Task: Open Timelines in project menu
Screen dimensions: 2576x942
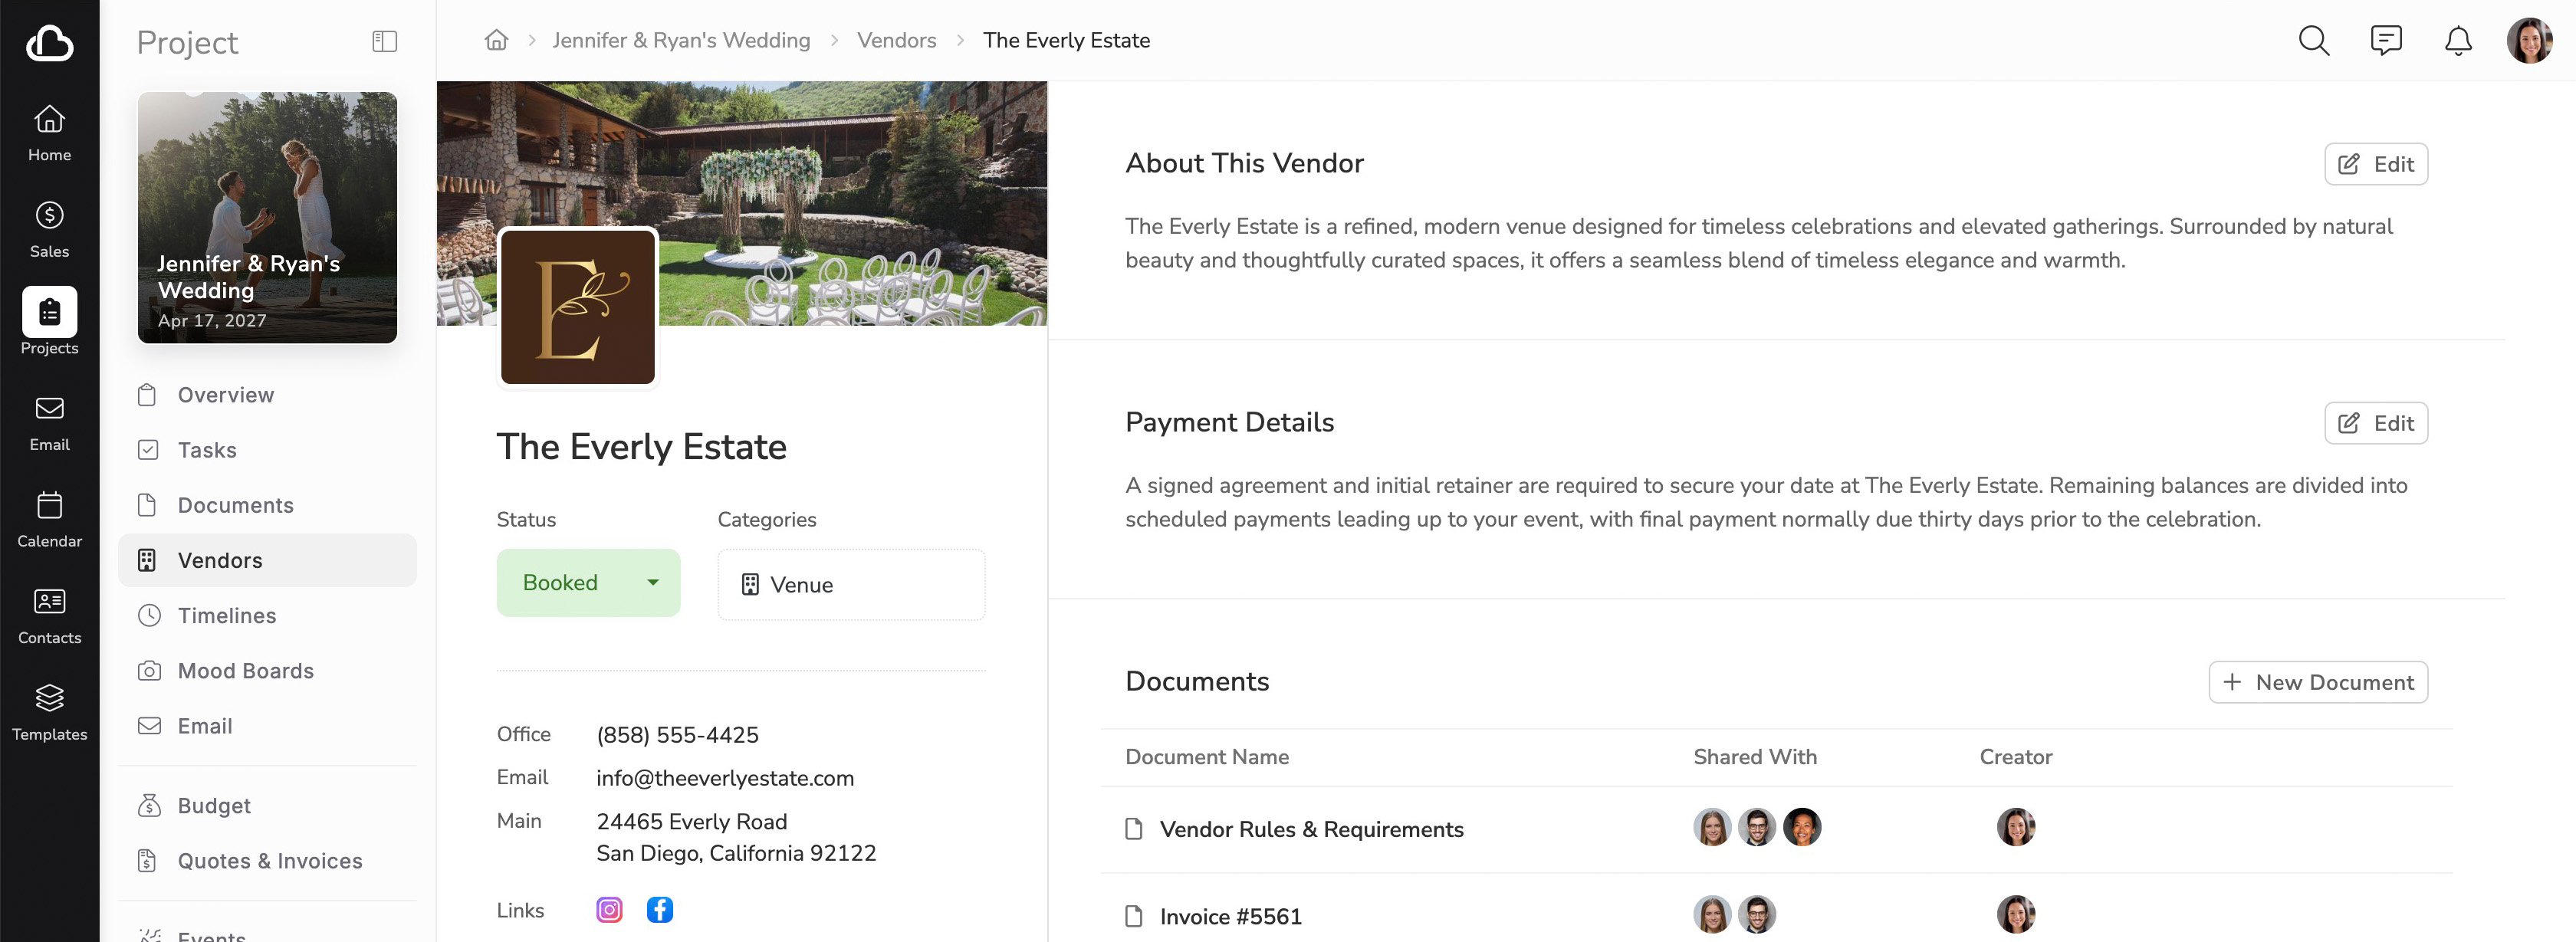Action: click(x=267, y=615)
